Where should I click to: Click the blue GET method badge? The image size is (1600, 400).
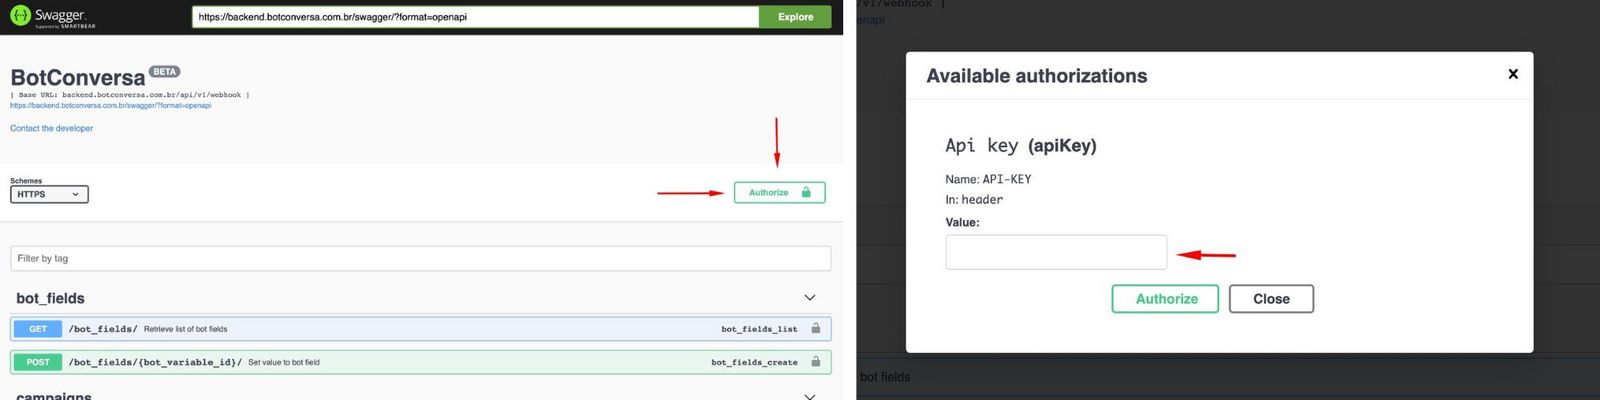38,329
